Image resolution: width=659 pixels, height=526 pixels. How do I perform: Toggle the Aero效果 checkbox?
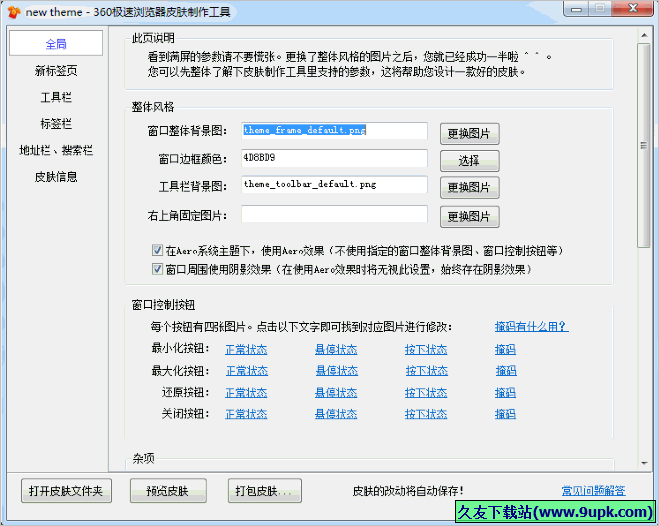point(157,251)
